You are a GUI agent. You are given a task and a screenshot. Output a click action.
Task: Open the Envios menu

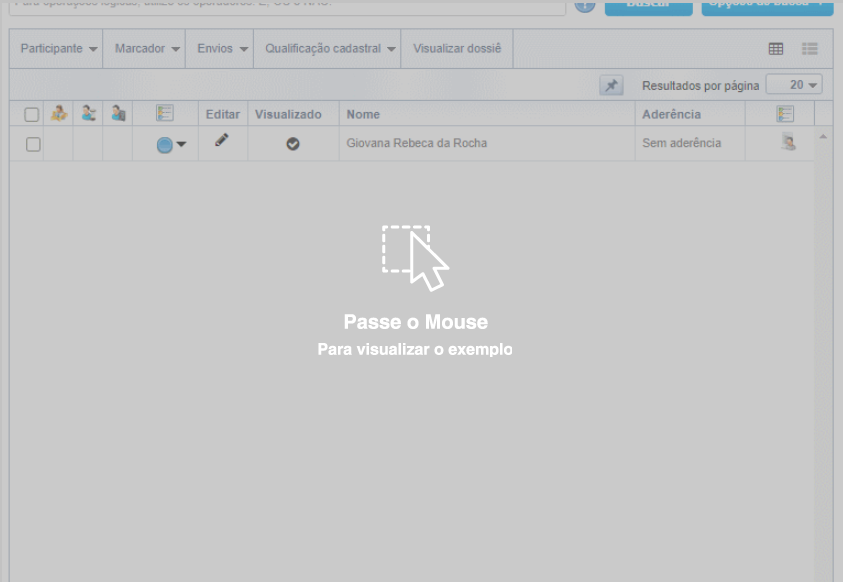click(222, 49)
